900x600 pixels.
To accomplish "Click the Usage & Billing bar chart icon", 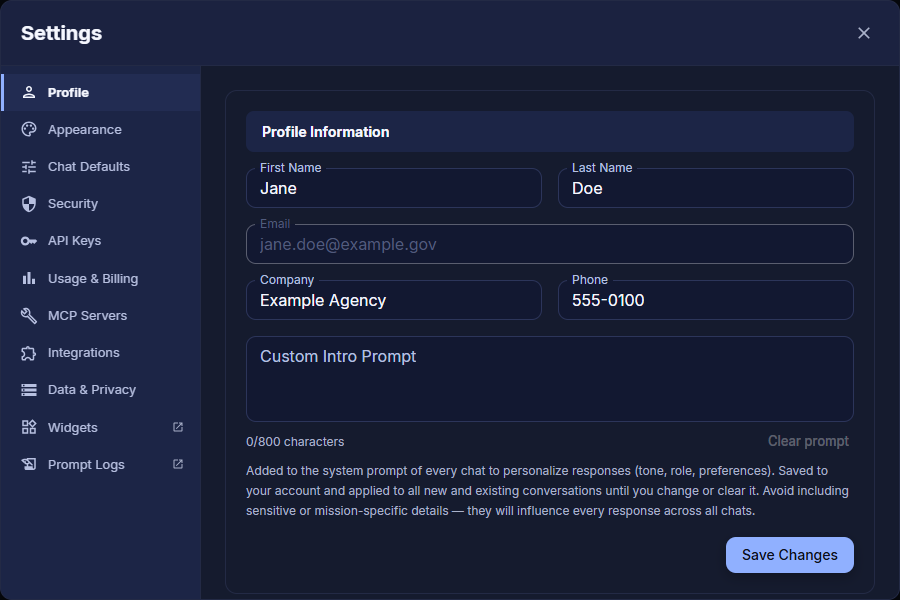I will pyautogui.click(x=29, y=278).
